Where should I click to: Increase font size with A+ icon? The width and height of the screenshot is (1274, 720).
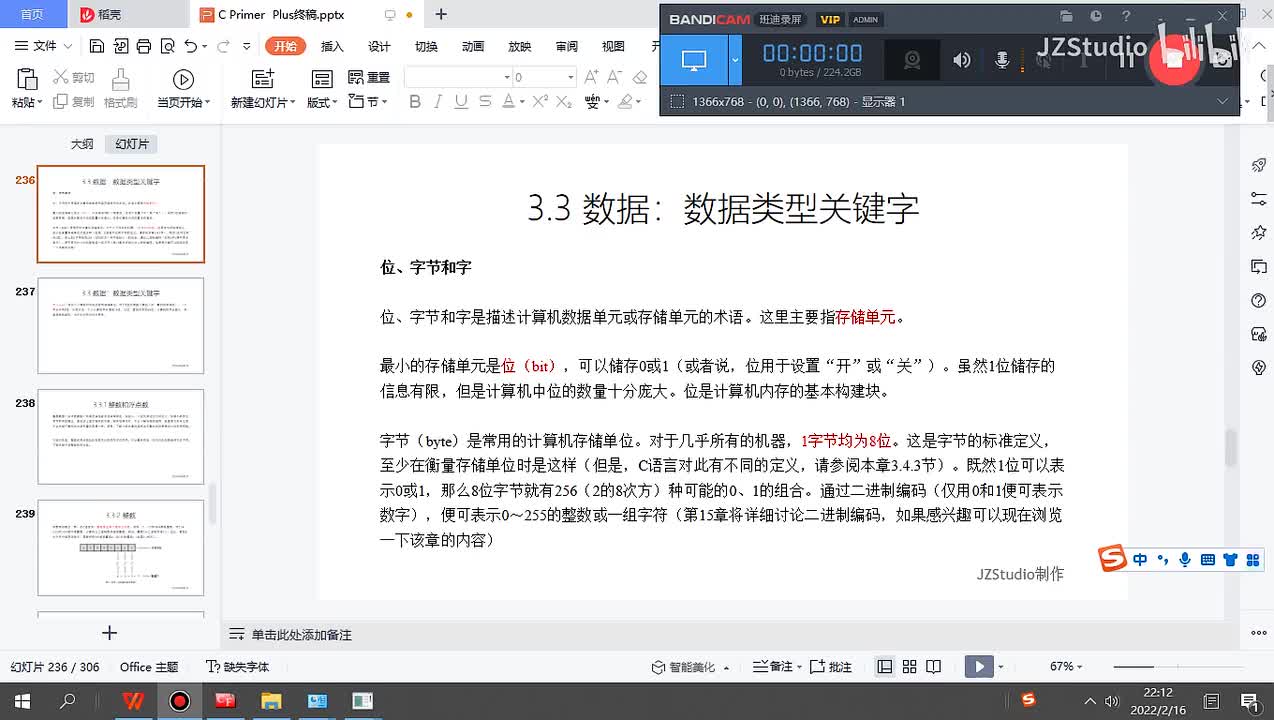point(591,77)
